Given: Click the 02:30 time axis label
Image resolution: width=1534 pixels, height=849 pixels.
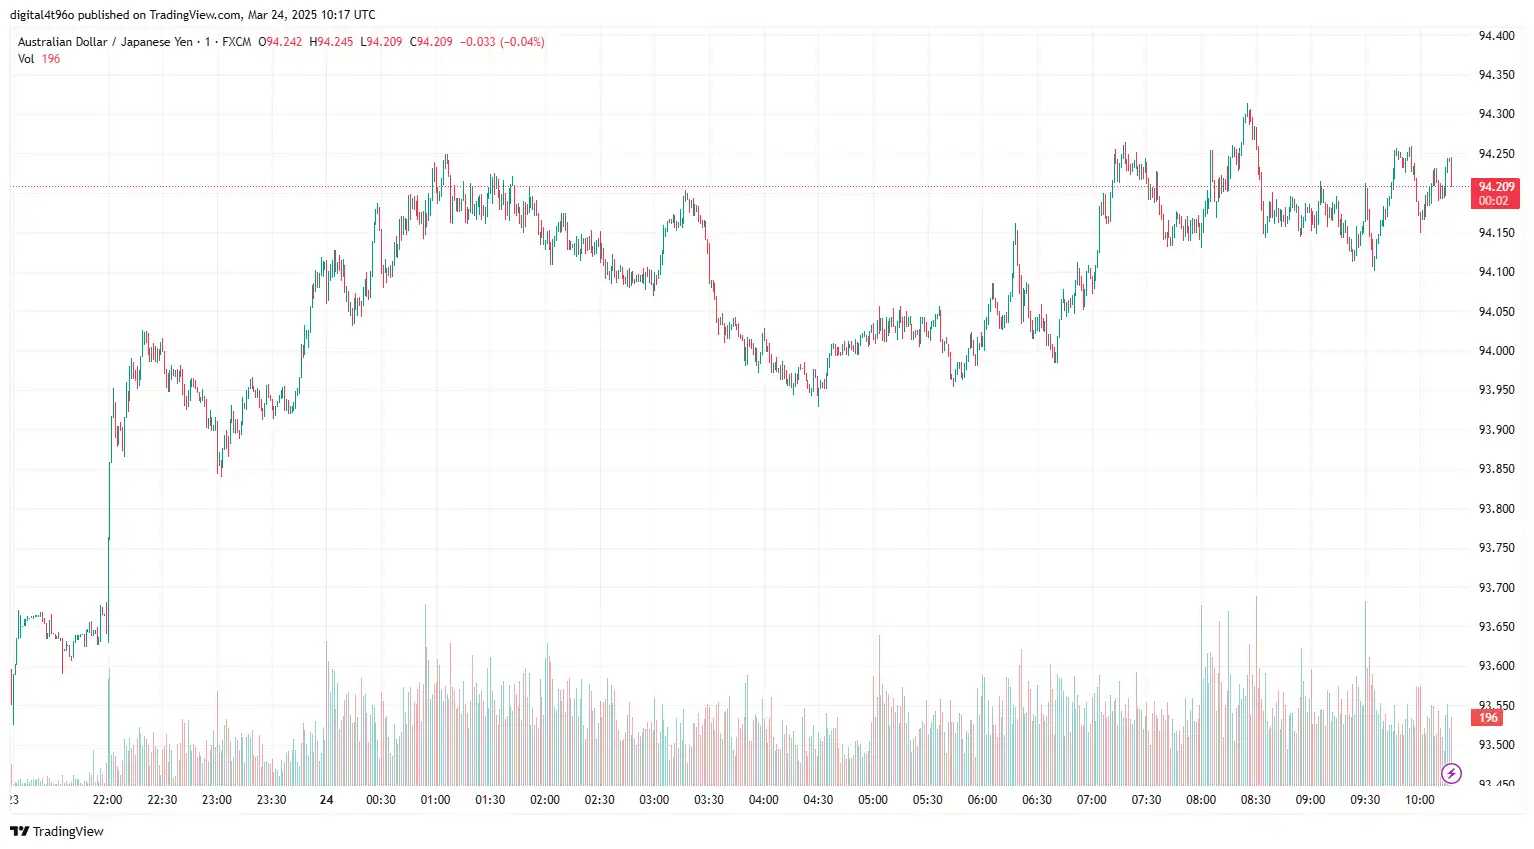Looking at the screenshot, I should point(599,800).
